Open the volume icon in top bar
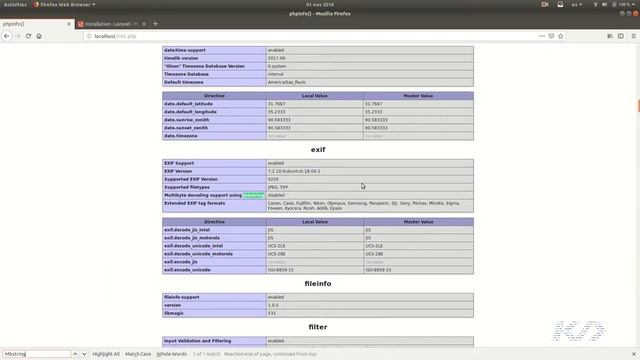The height and width of the screenshot is (360, 640). tap(604, 4)
